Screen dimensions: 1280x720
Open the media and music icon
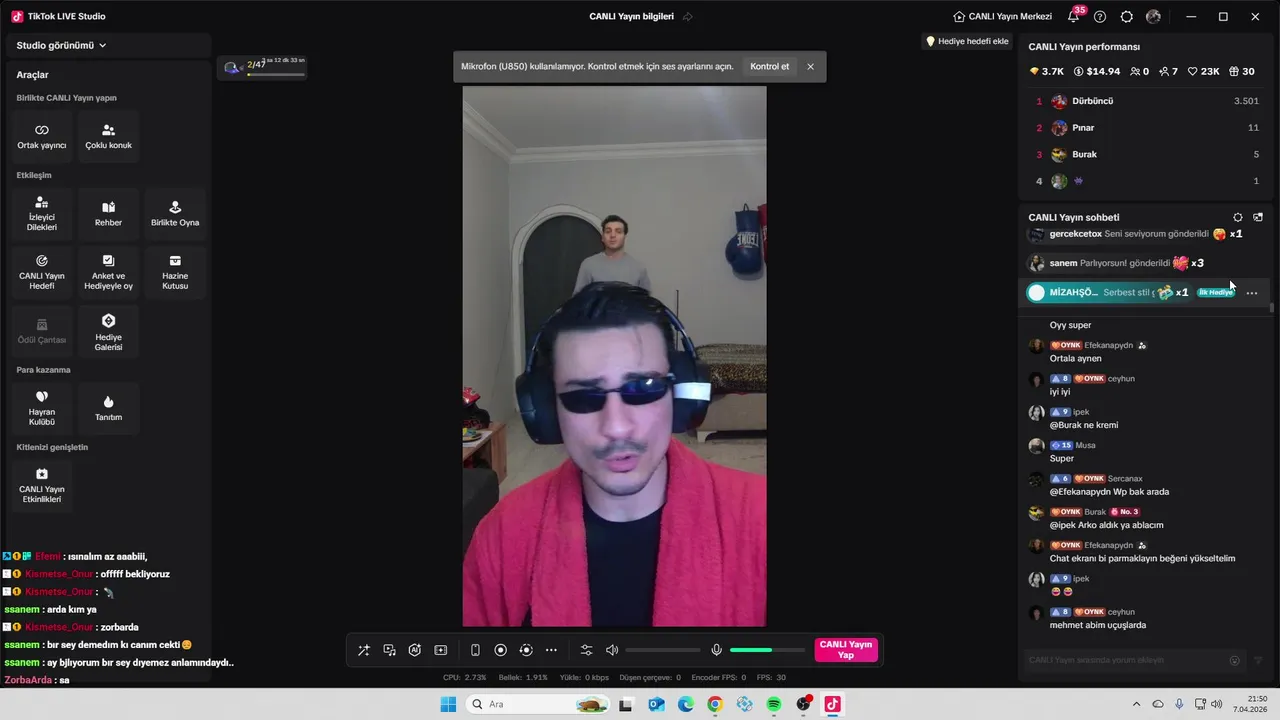click(x=390, y=650)
